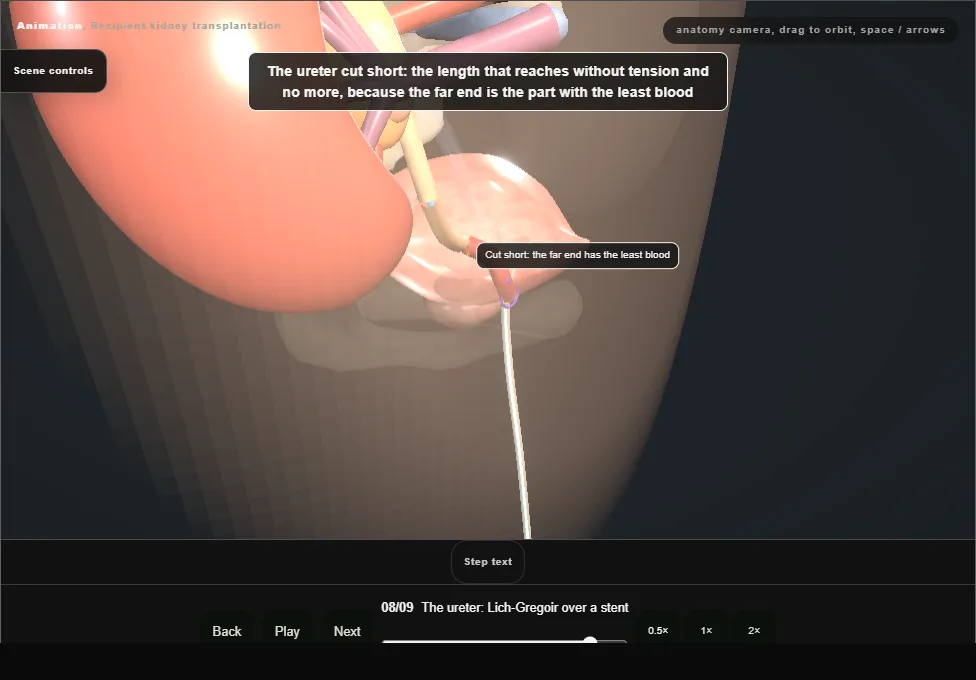Click the ureter caption box at top
Image resolution: width=976 pixels, height=680 pixels.
488,82
